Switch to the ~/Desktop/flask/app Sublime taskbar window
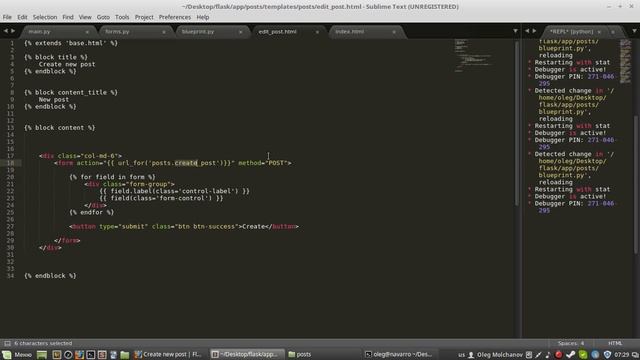640x360 pixels. click(x=248, y=354)
